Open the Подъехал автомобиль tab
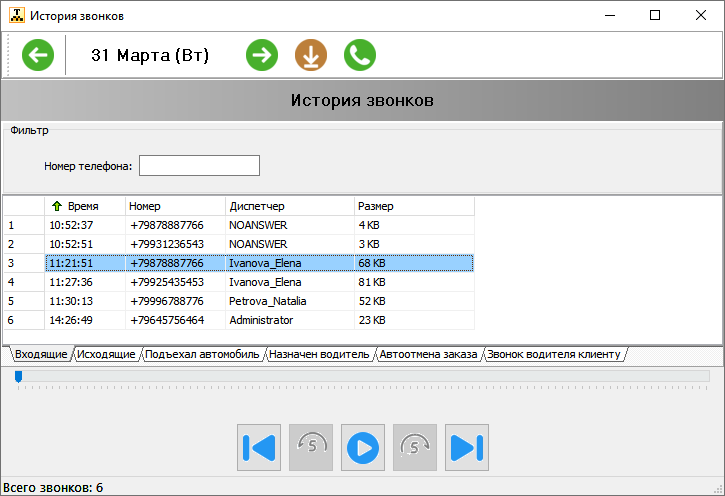The height and width of the screenshot is (496, 725). [x=202, y=354]
